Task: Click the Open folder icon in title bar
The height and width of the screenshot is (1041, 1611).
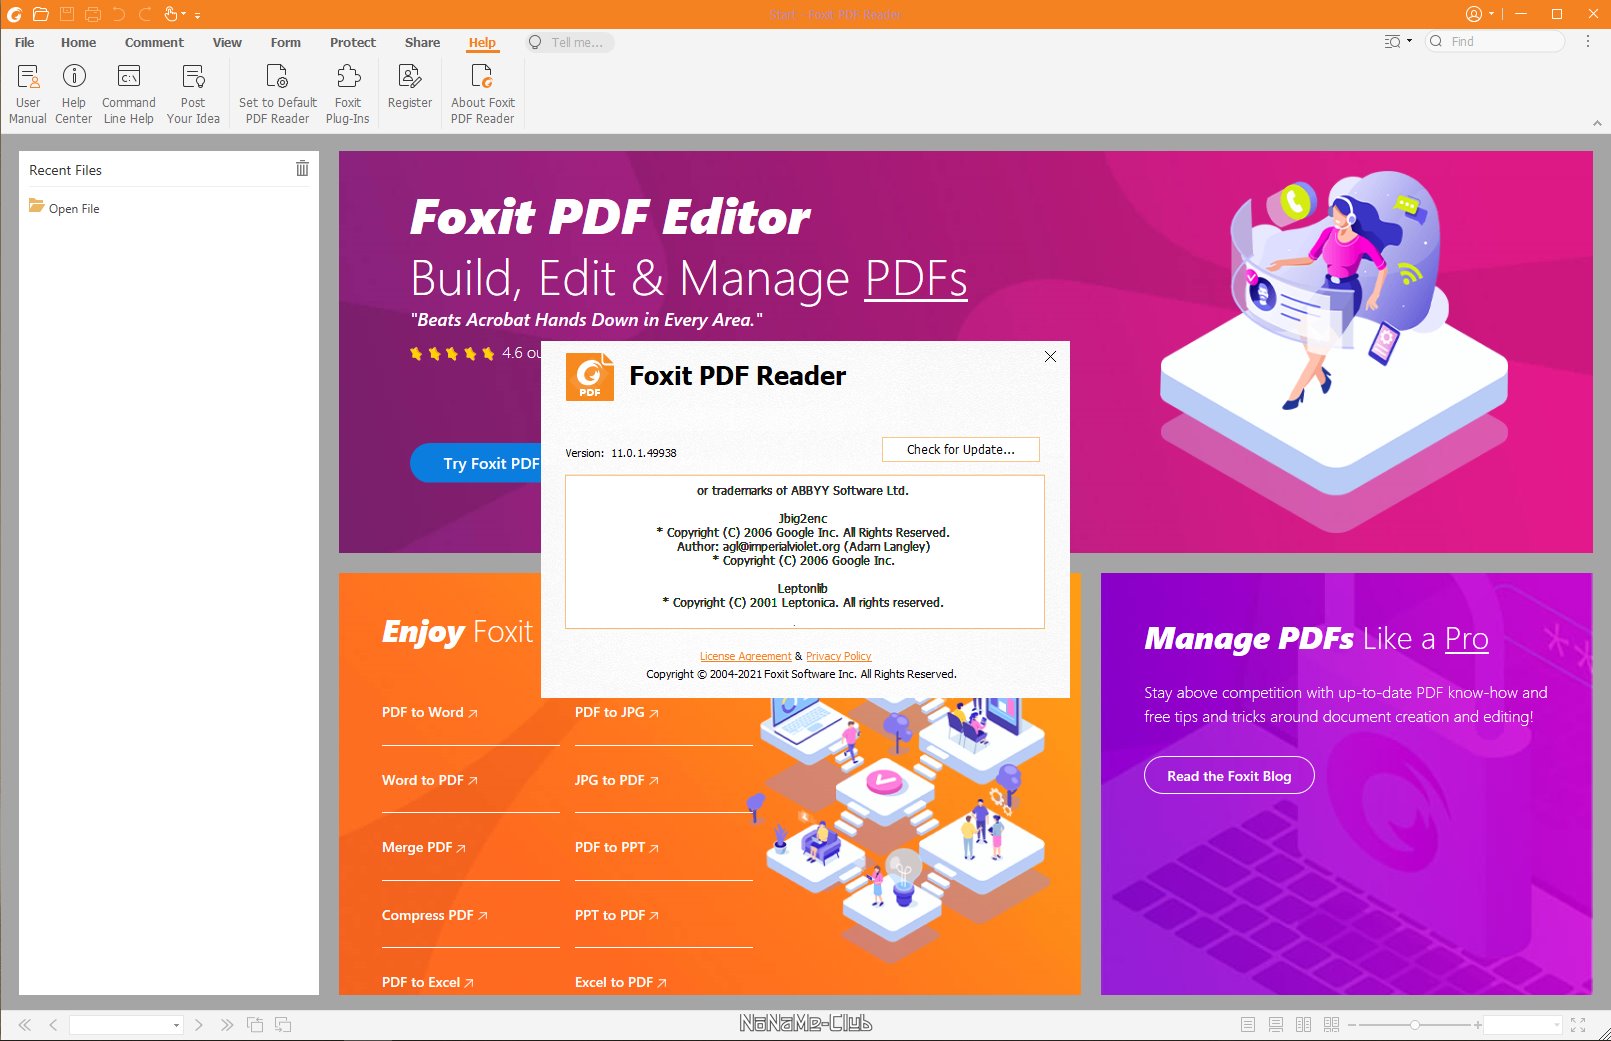Action: 40,14
